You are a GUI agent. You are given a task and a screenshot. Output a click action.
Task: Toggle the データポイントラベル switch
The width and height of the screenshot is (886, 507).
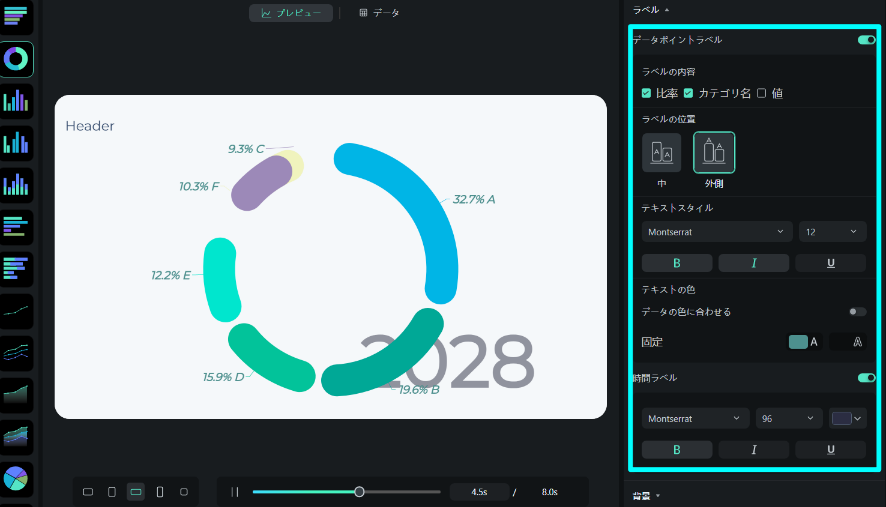pyautogui.click(x=866, y=40)
